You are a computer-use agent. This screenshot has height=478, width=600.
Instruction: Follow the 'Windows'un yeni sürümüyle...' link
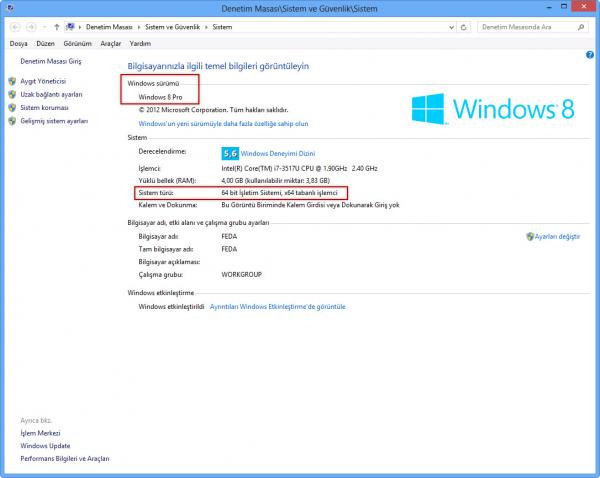click(x=223, y=124)
